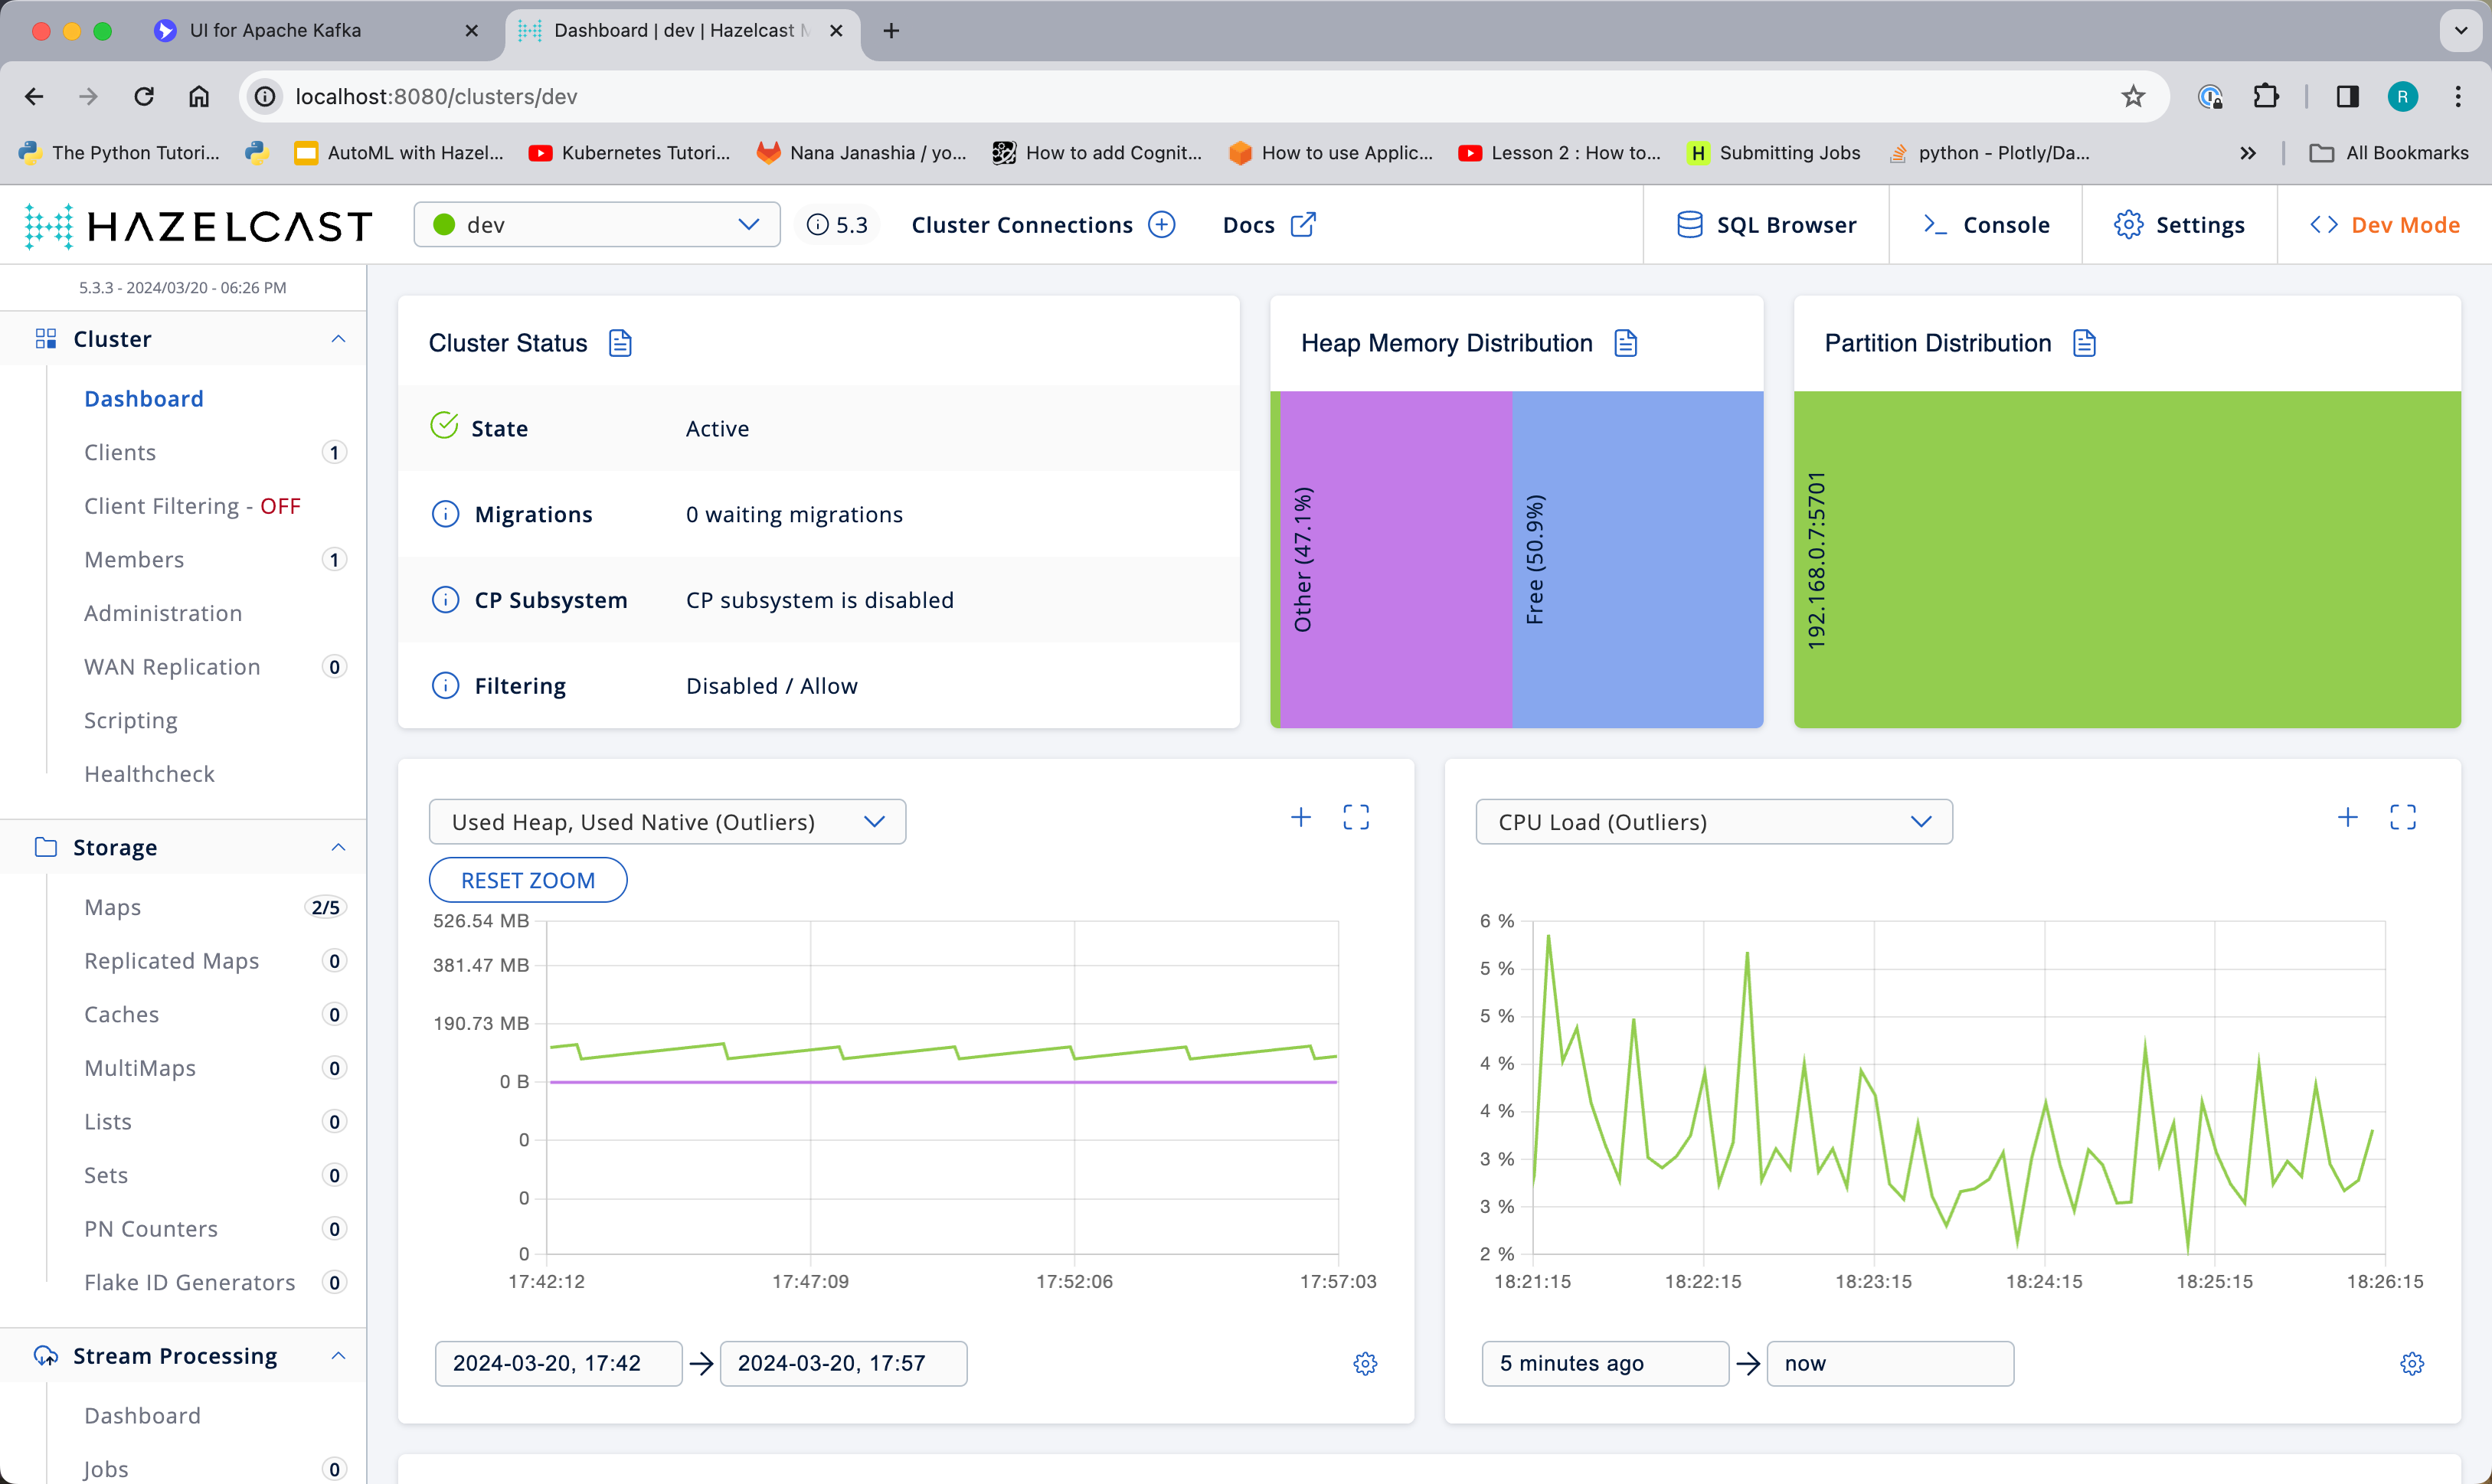Click the CP Subsystem info icon

point(445,600)
